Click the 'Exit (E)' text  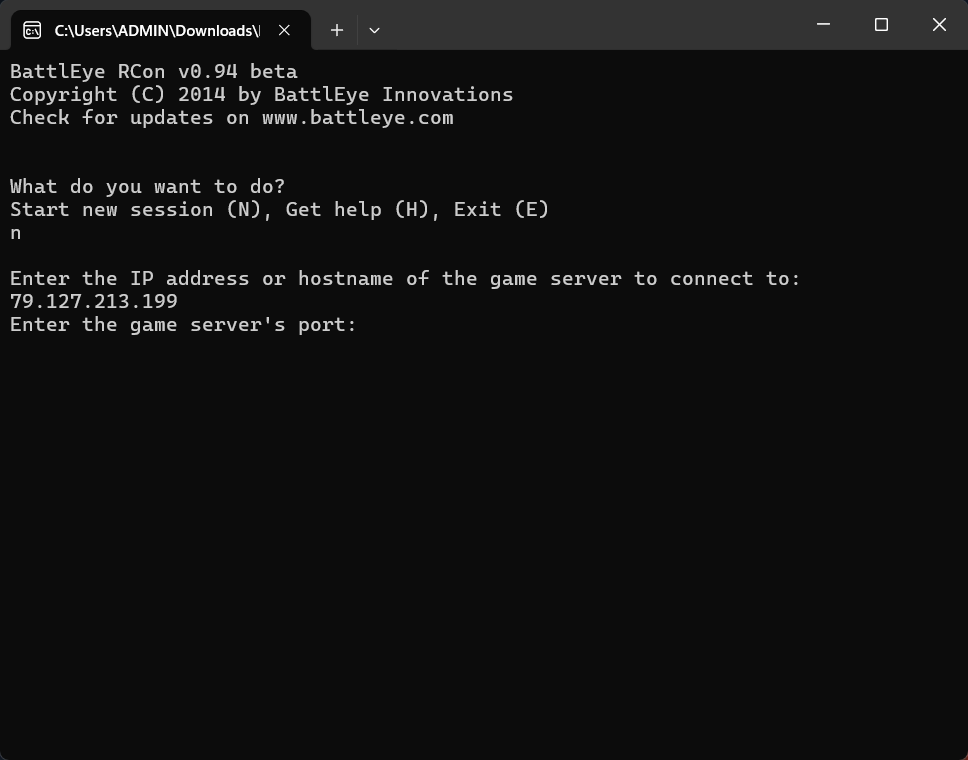[501, 209]
